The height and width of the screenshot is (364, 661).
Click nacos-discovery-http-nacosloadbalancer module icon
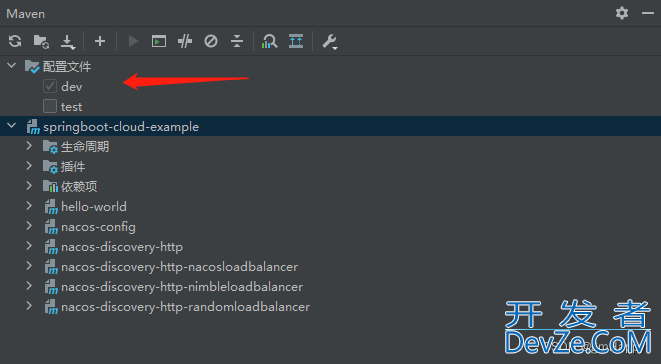click(x=51, y=267)
